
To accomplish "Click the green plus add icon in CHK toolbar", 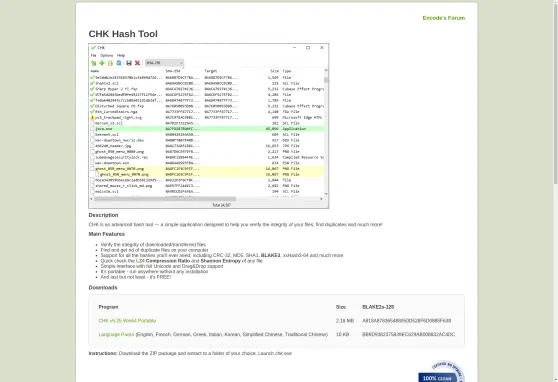I will (102, 63).
